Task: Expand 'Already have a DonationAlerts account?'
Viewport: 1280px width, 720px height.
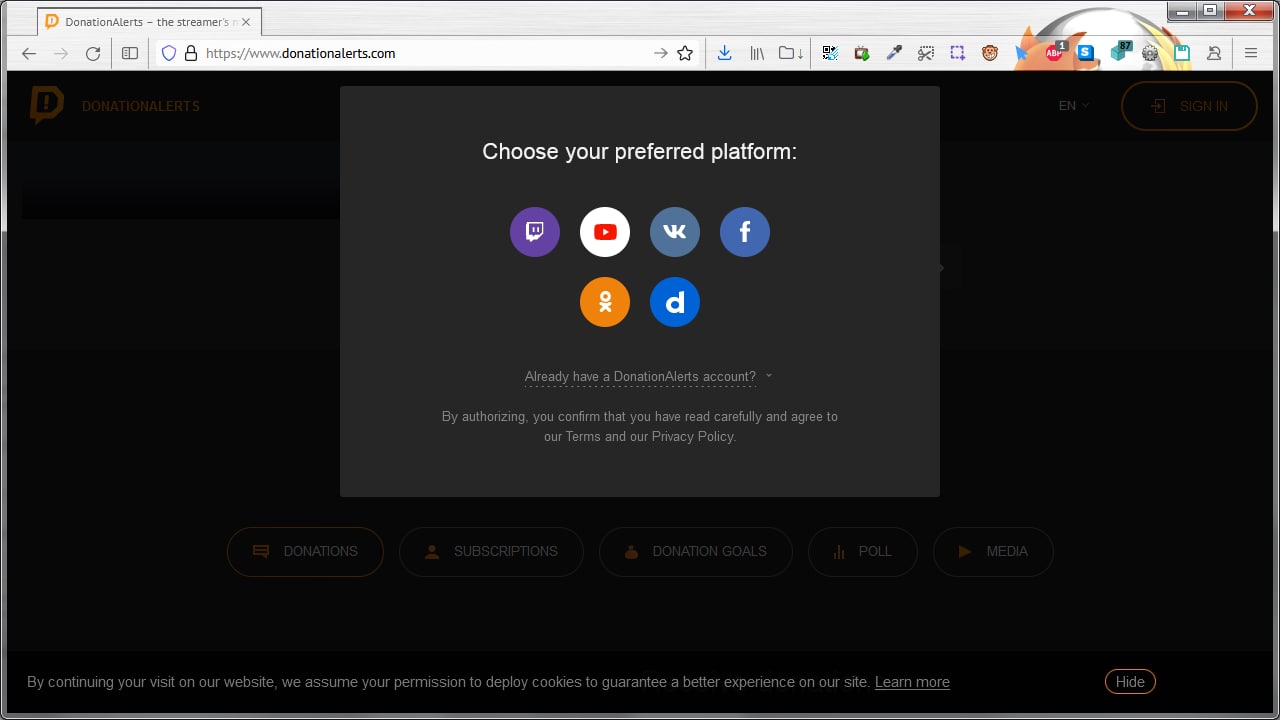Action: 648,377
